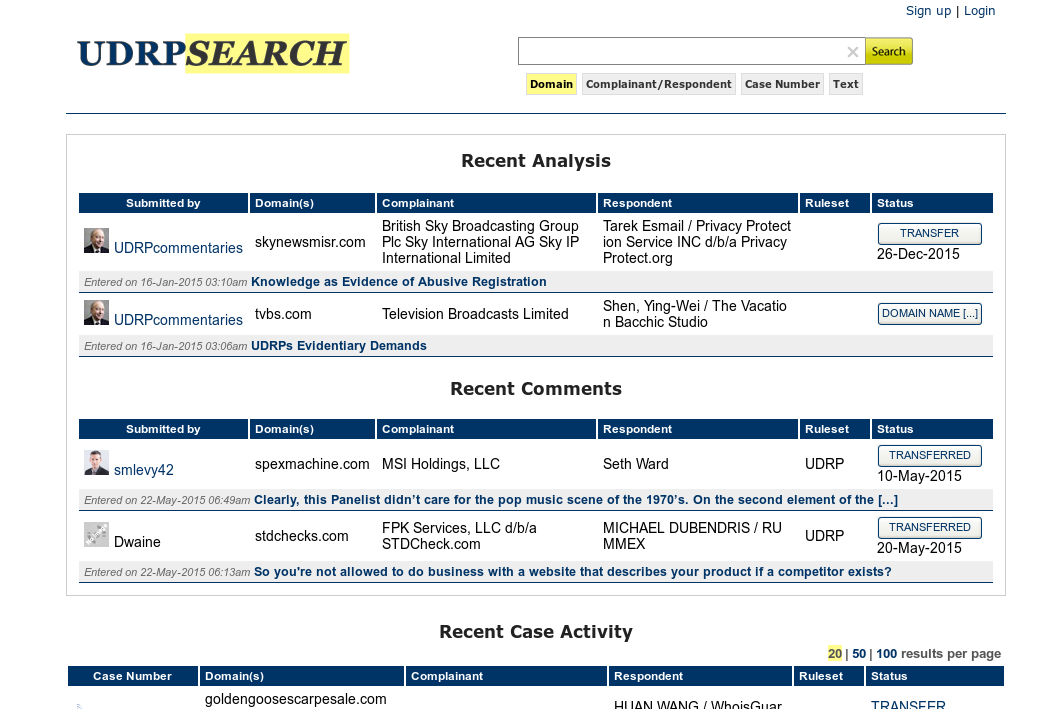1054x709 pixels.
Task: Click 'Entered on 16-Jan-2015 03:10am' timestamp
Action: 165,282
